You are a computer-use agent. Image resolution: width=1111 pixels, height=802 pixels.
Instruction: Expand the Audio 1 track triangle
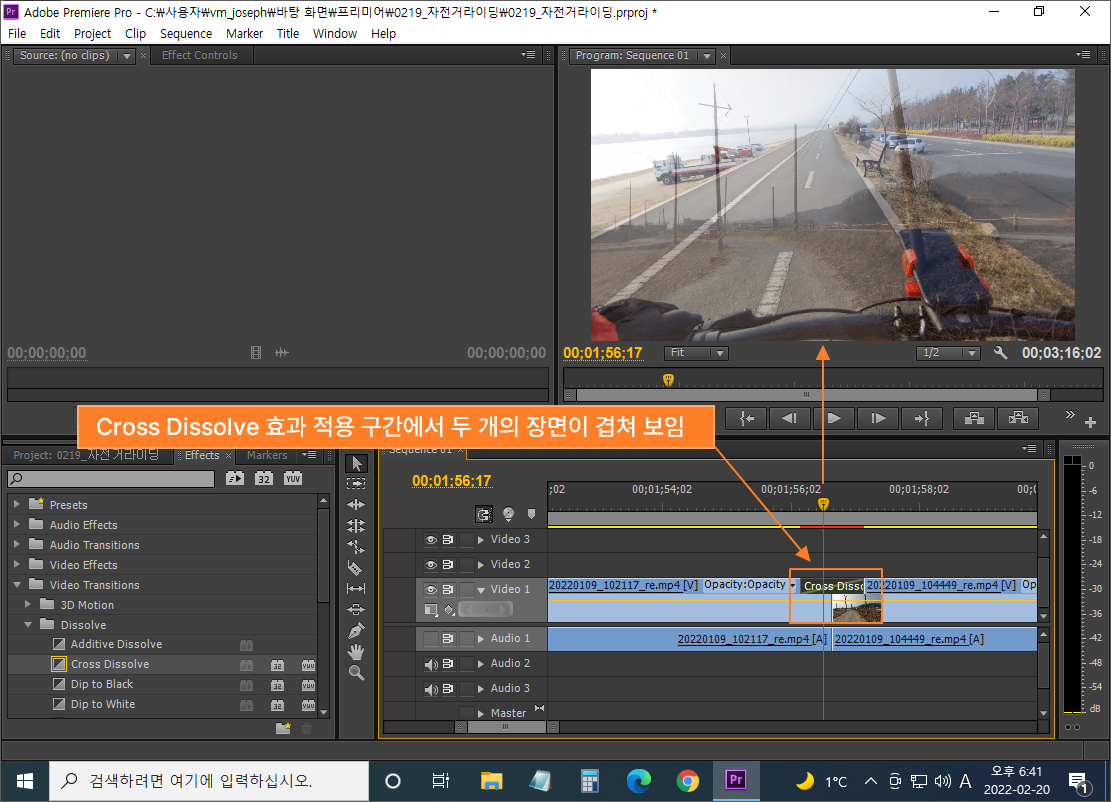pyautogui.click(x=481, y=638)
